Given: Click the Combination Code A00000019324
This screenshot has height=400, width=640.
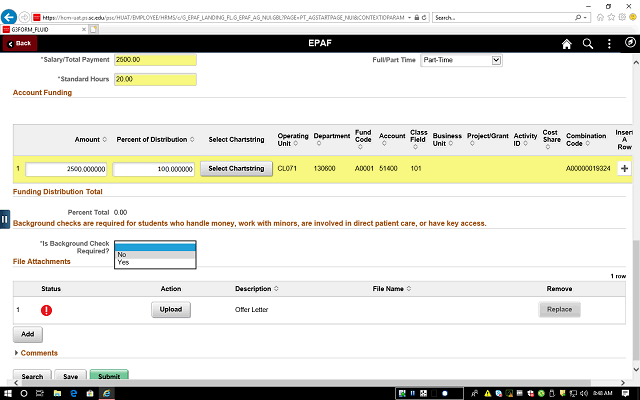Looking at the screenshot, I should pos(588,169).
